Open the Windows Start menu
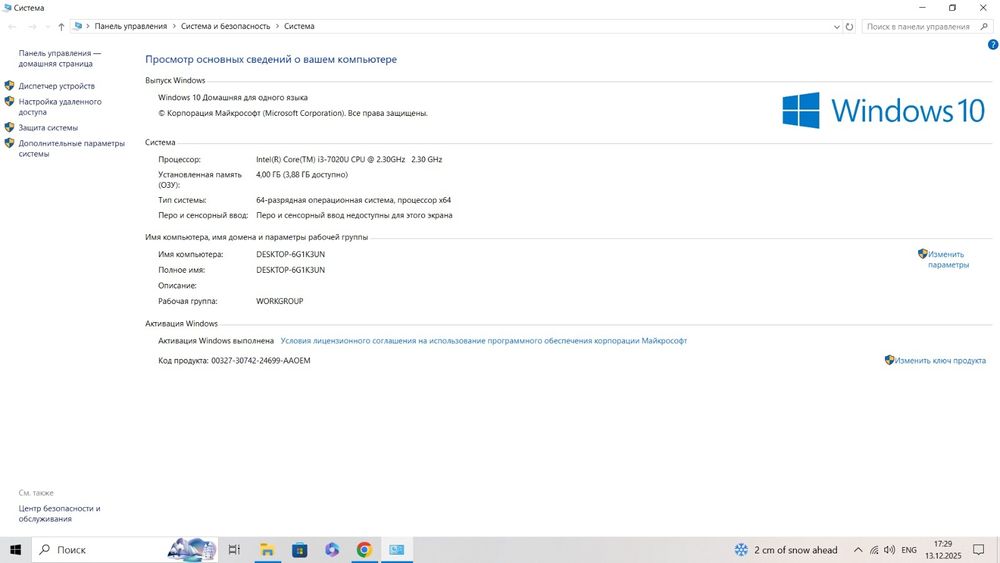Viewport: 1000px width, 563px height. tap(15, 550)
